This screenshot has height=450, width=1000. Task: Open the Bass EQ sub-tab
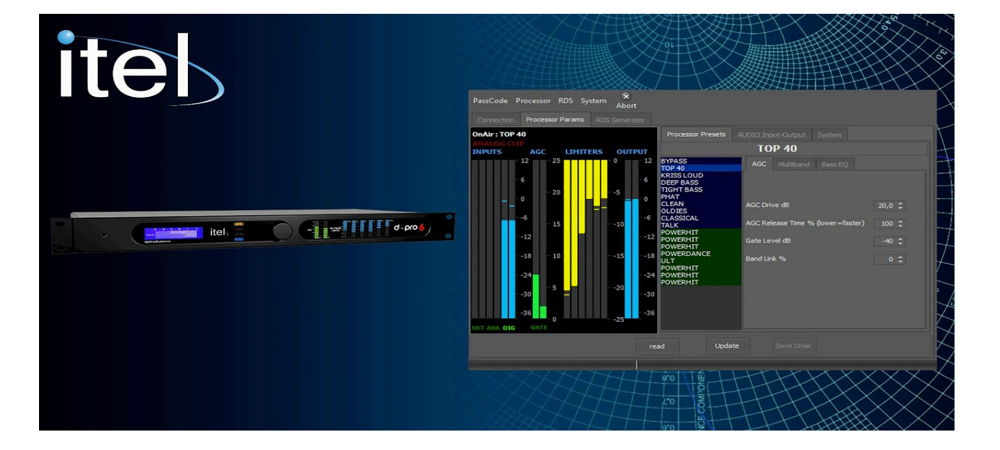click(x=835, y=164)
